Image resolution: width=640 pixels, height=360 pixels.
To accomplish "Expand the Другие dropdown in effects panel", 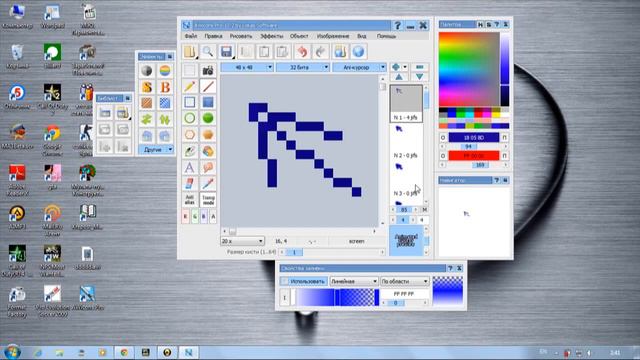I will tap(156, 149).
